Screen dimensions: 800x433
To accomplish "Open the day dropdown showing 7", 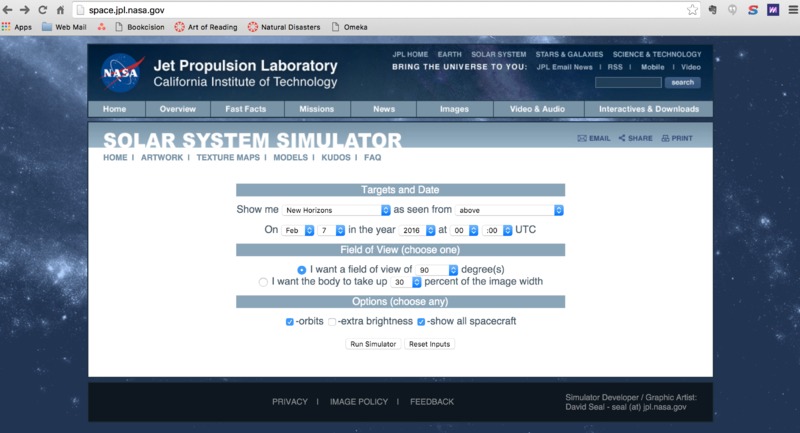I will (x=331, y=231).
